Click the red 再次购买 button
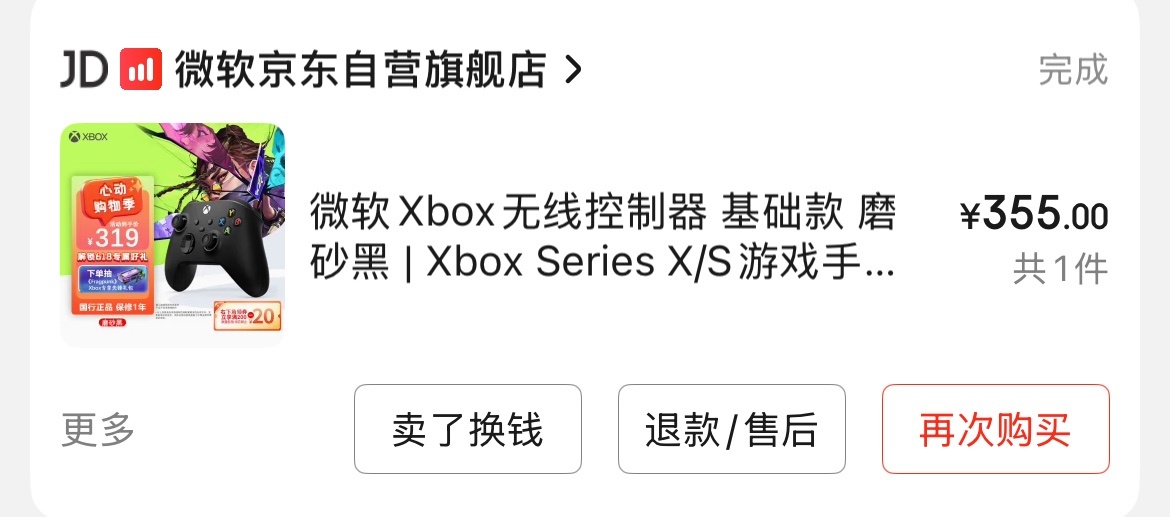This screenshot has width=1170, height=517. point(996,429)
